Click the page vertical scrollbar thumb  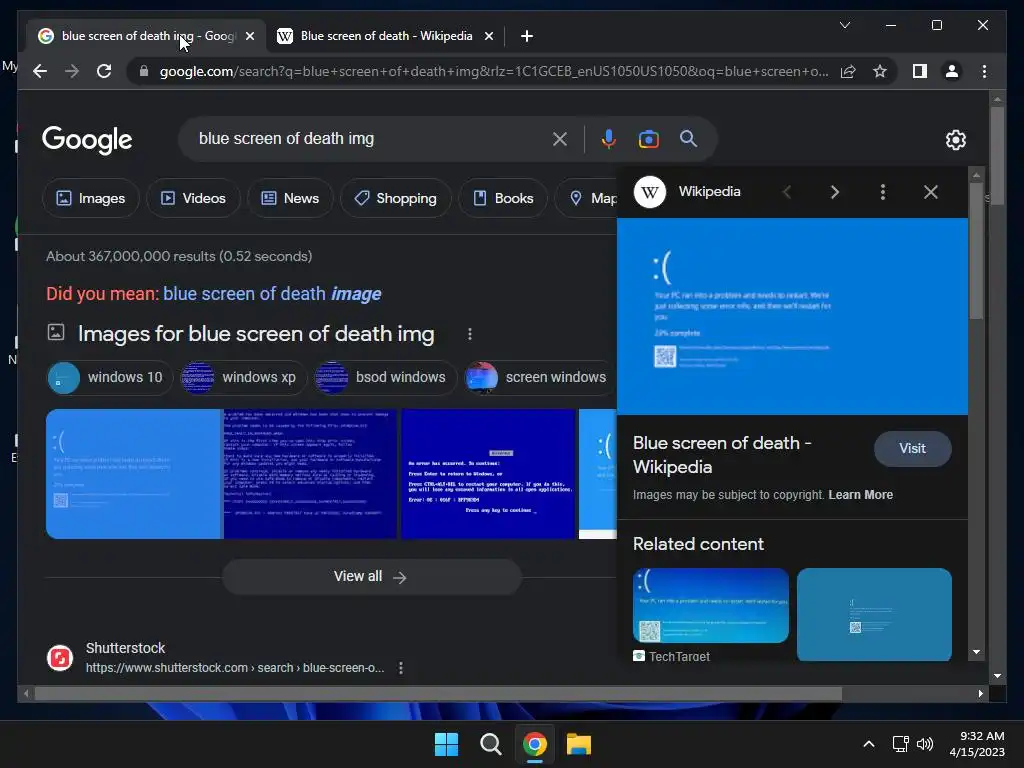tap(997, 156)
